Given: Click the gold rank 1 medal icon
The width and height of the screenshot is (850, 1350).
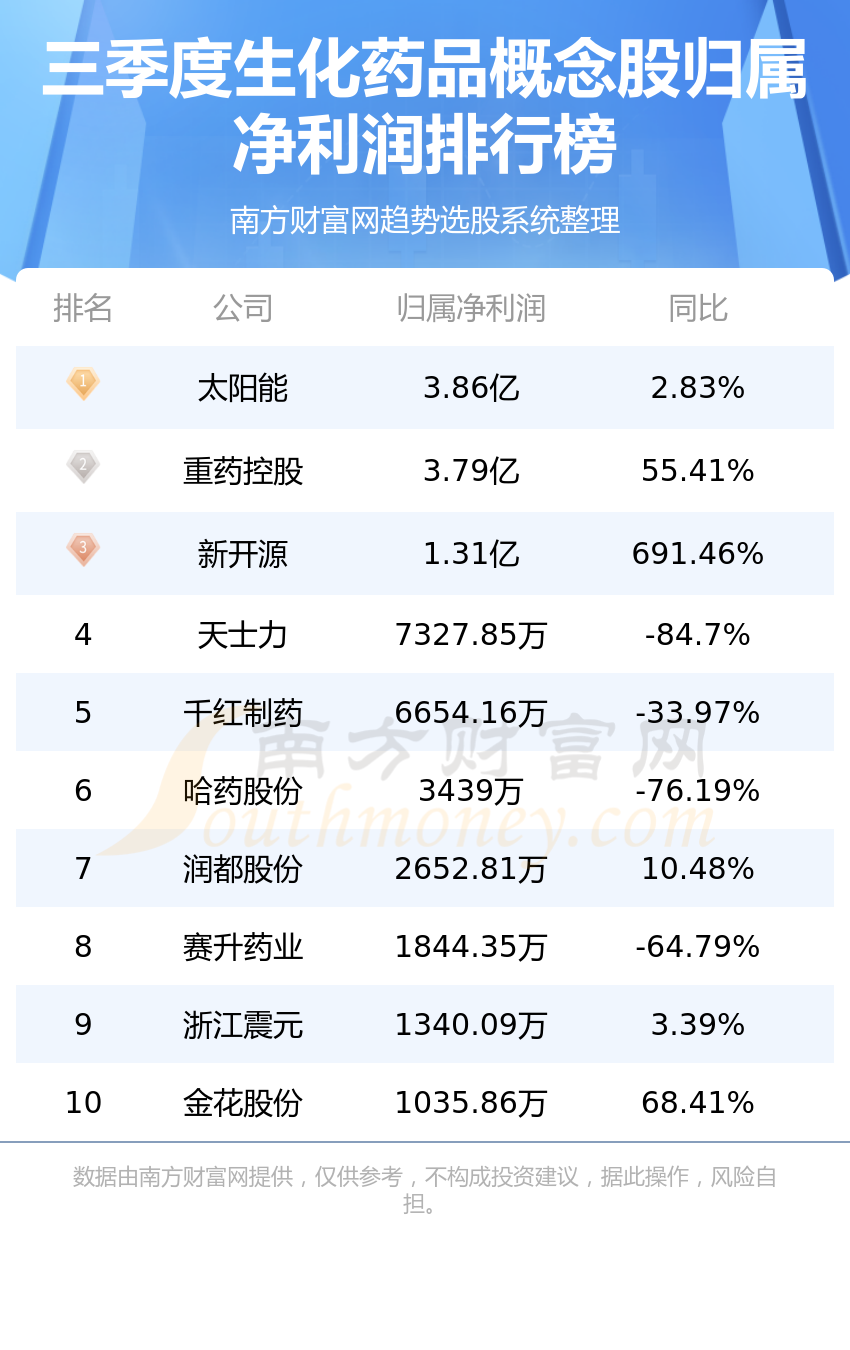Looking at the screenshot, I should (83, 384).
